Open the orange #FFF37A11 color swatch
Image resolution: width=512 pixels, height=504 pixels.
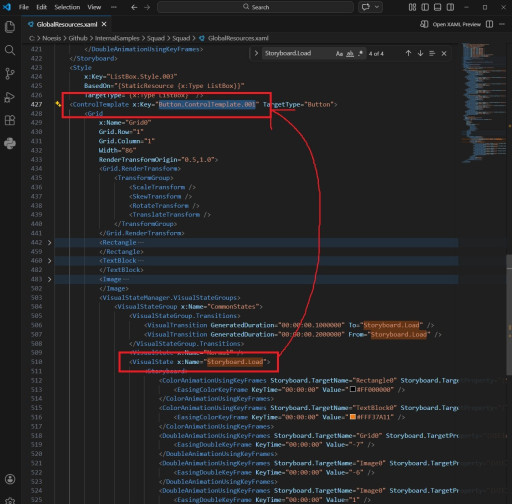point(353,417)
